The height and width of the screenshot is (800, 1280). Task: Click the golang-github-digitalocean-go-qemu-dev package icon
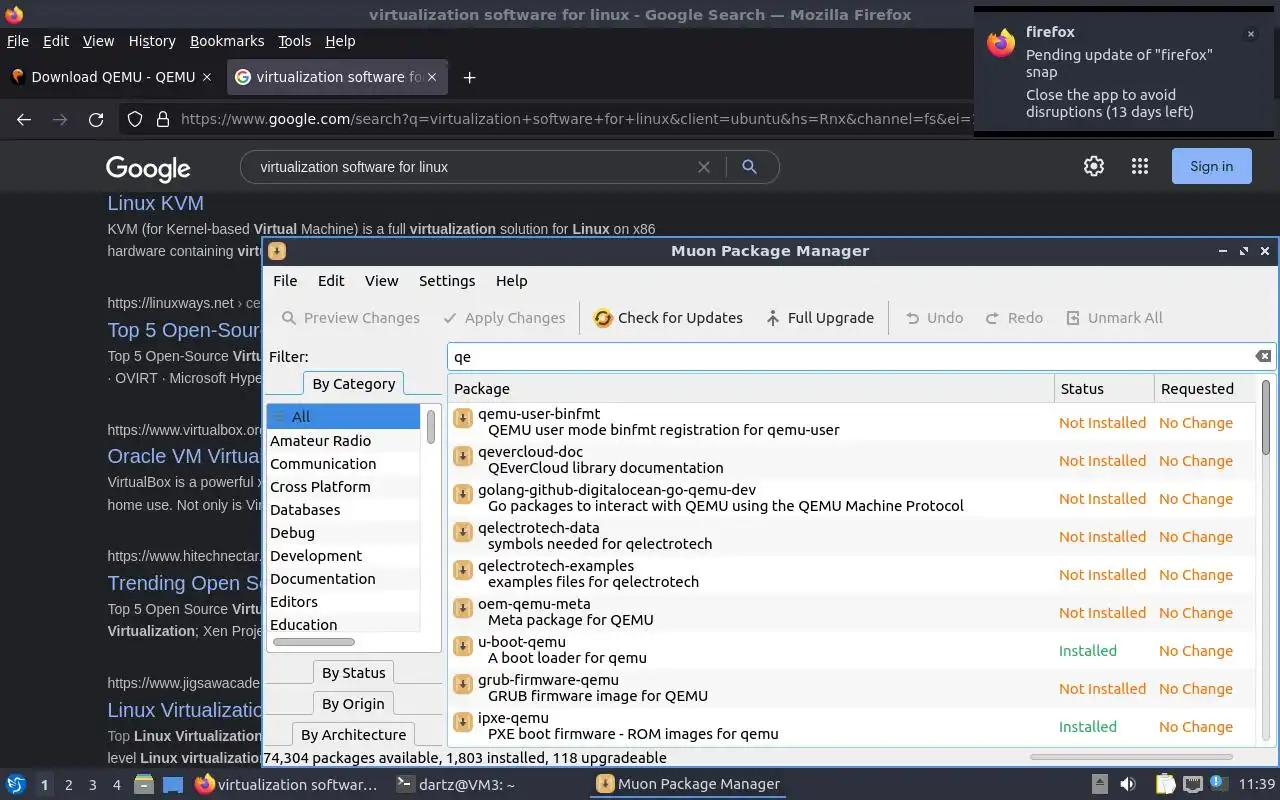tap(463, 494)
